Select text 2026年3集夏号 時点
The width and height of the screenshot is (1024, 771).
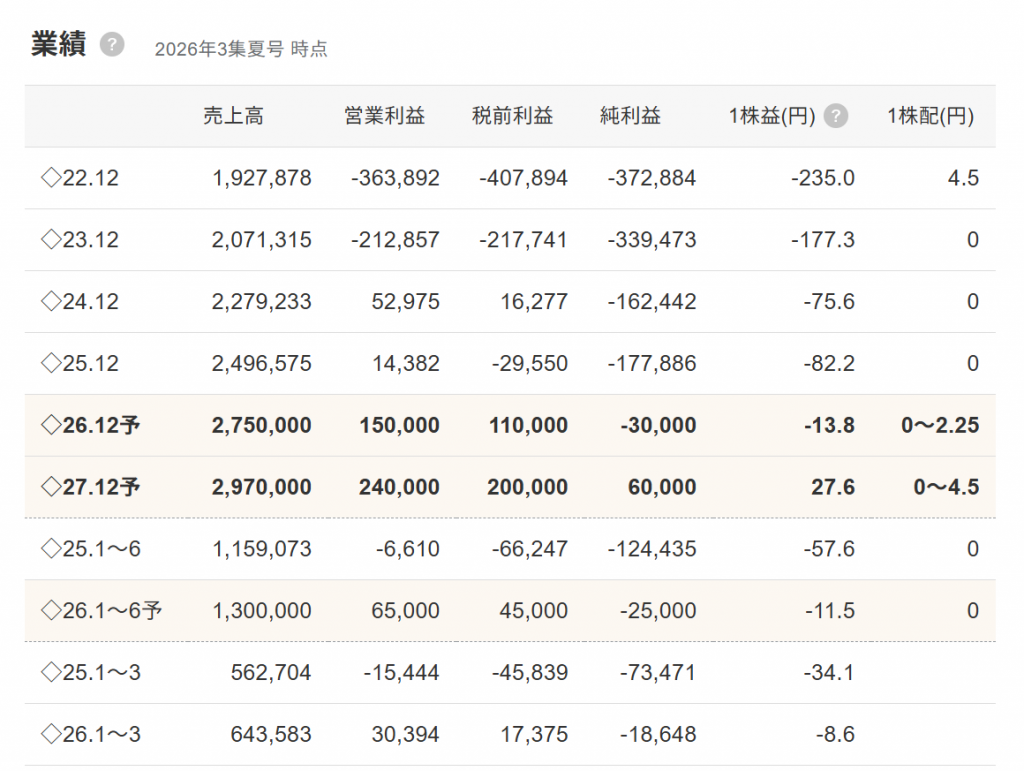241,49
